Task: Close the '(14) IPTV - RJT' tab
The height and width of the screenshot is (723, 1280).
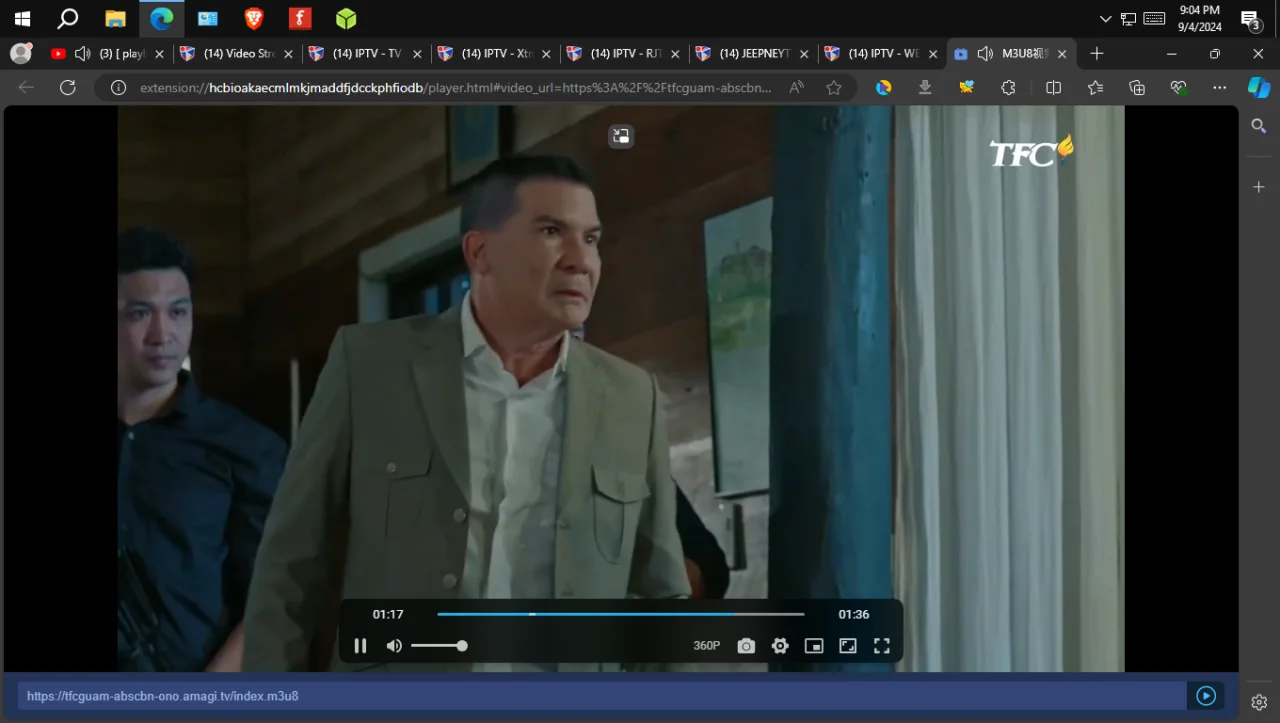Action: pos(675,54)
